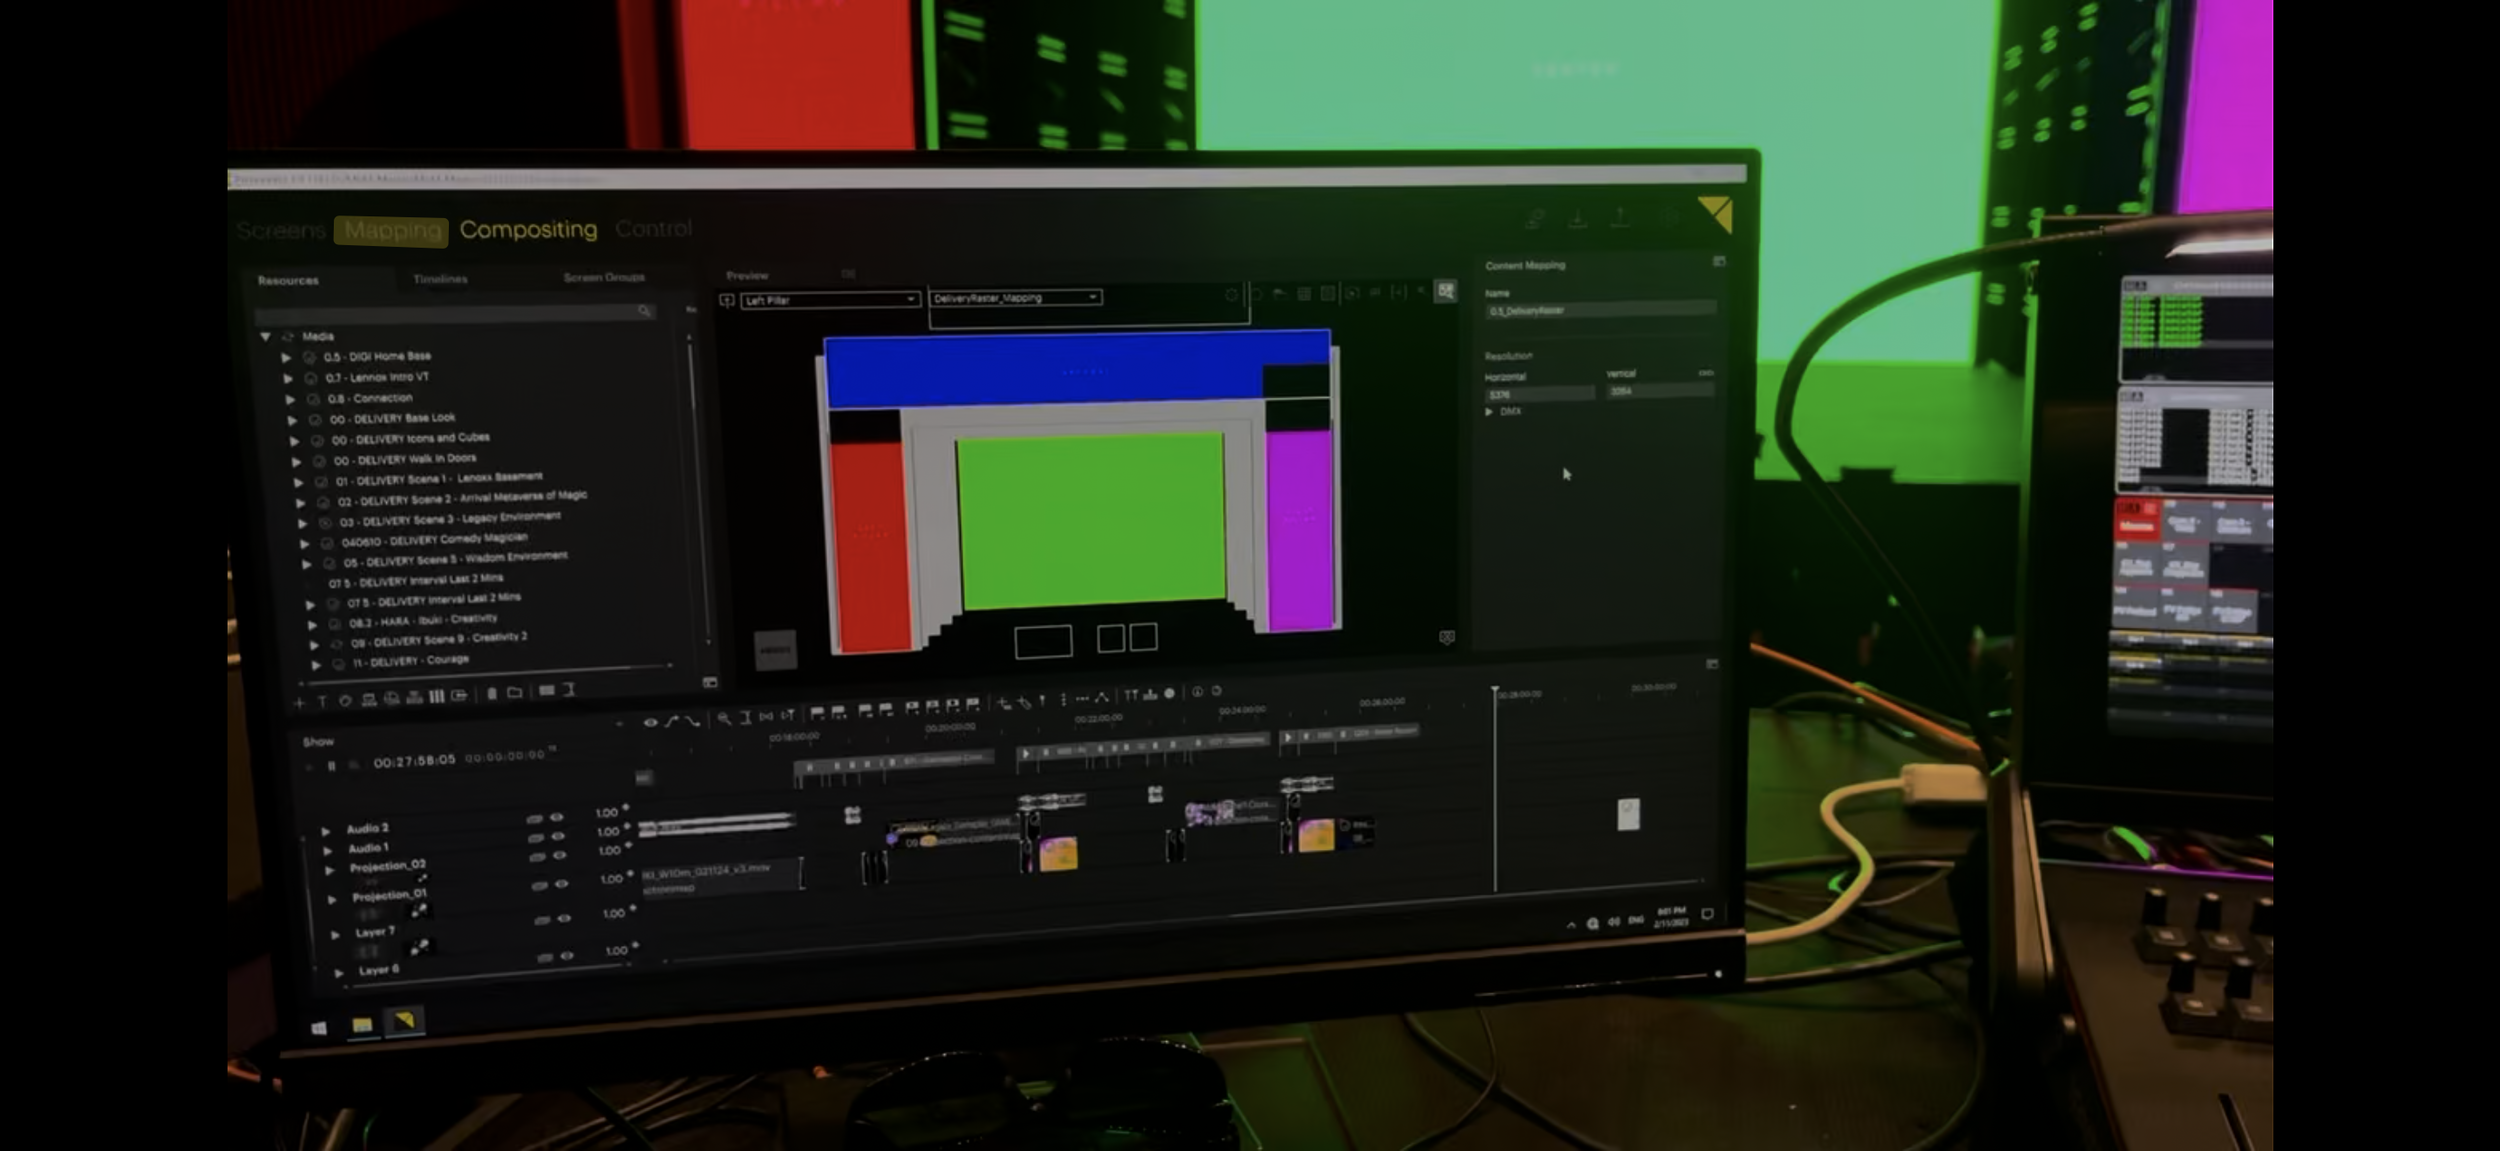Open File Explorer from the taskbar
Viewport: 2500px width, 1151px height.
pos(362,1025)
